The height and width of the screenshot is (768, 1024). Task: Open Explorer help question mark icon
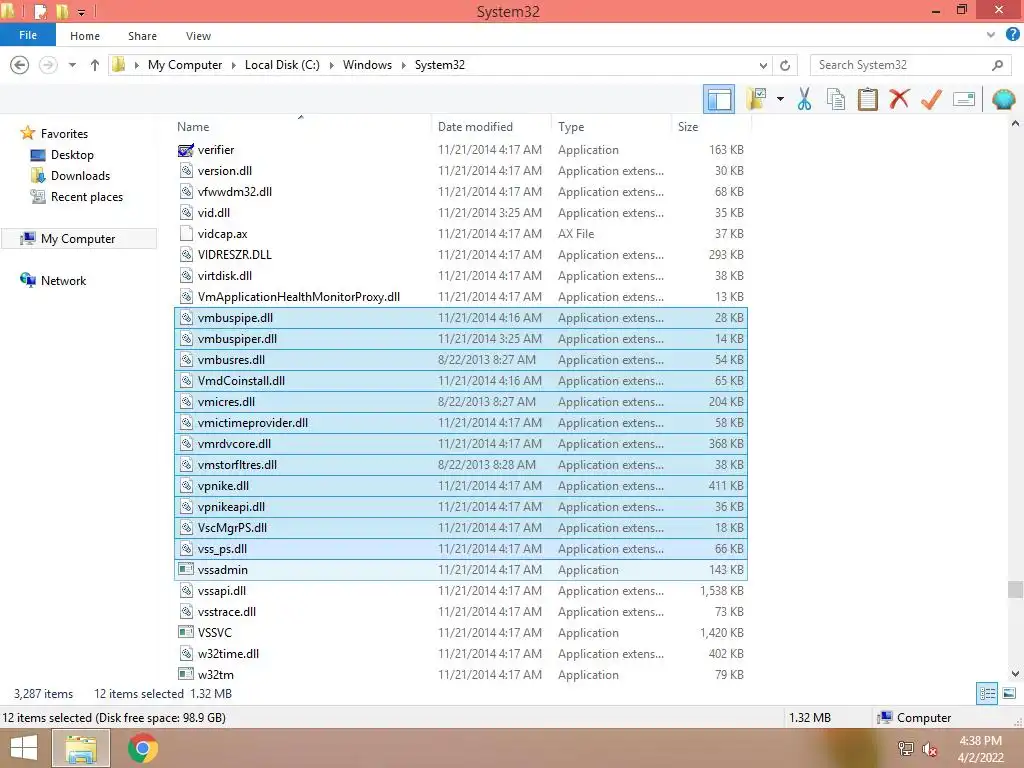pos(1012,35)
